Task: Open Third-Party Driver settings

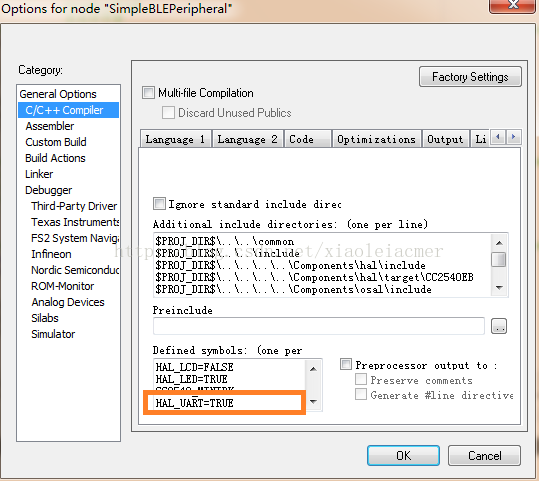Action: tap(74, 206)
